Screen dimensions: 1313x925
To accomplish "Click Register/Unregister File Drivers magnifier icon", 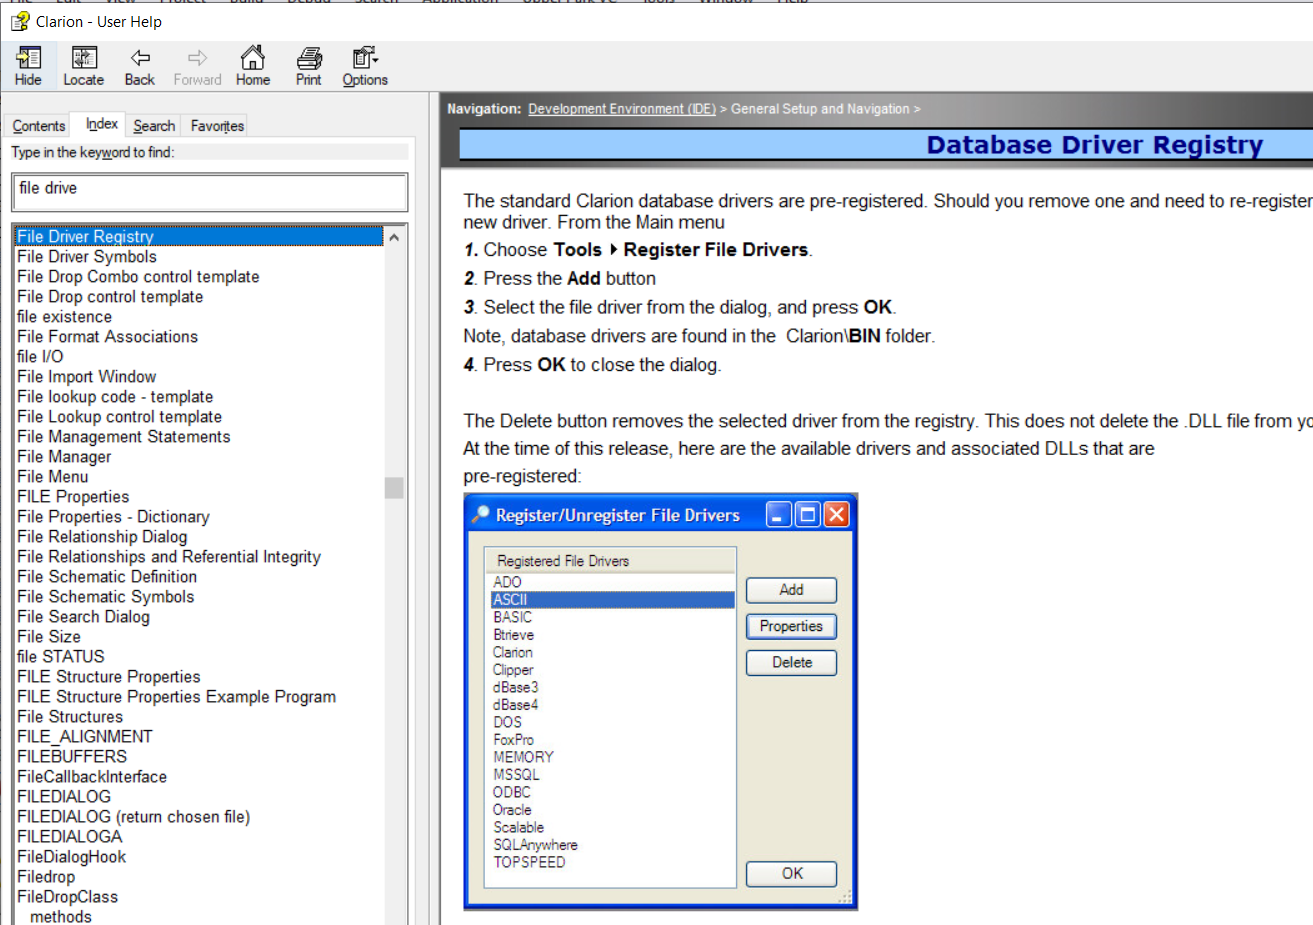I will coord(481,514).
